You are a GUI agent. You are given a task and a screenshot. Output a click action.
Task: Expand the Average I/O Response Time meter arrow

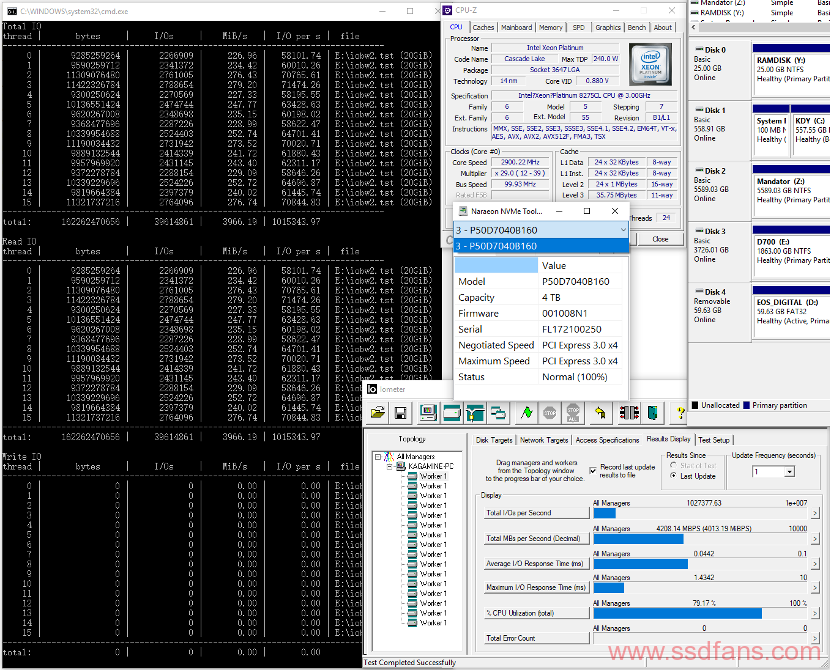tap(814, 564)
